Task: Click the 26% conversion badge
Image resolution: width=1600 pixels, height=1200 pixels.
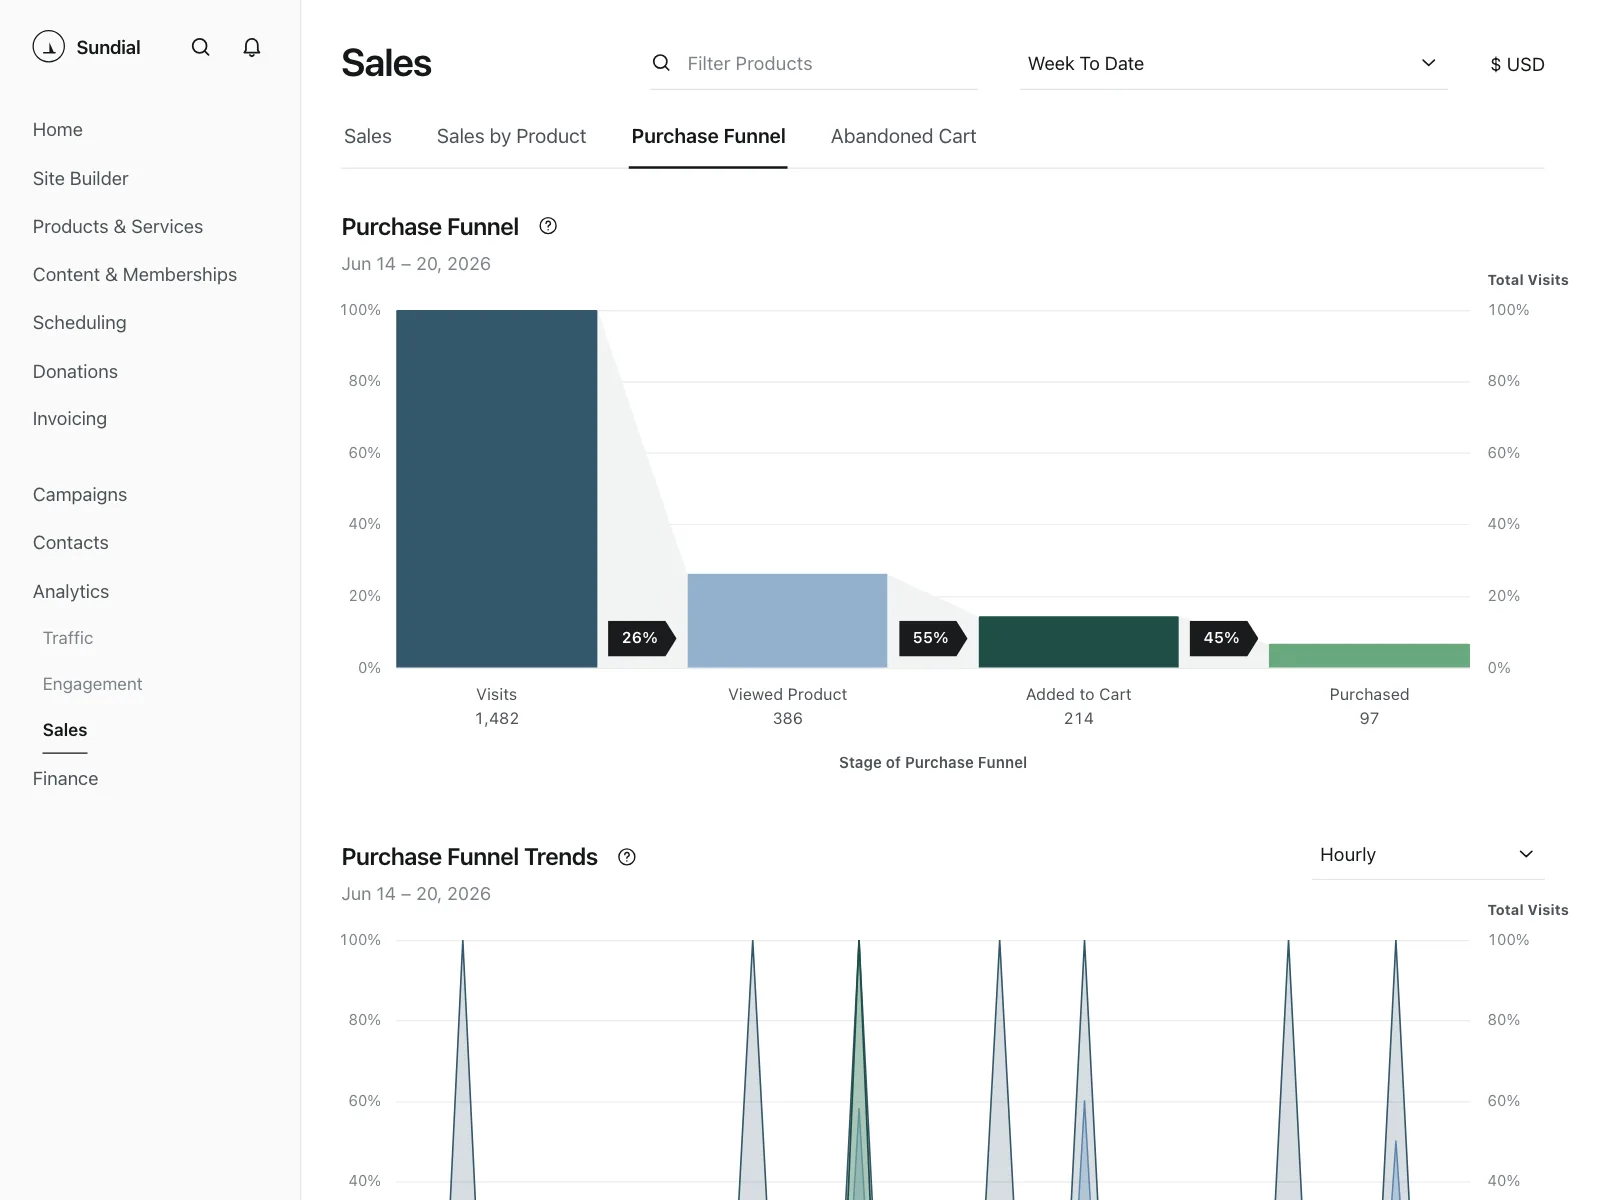Action: point(641,638)
